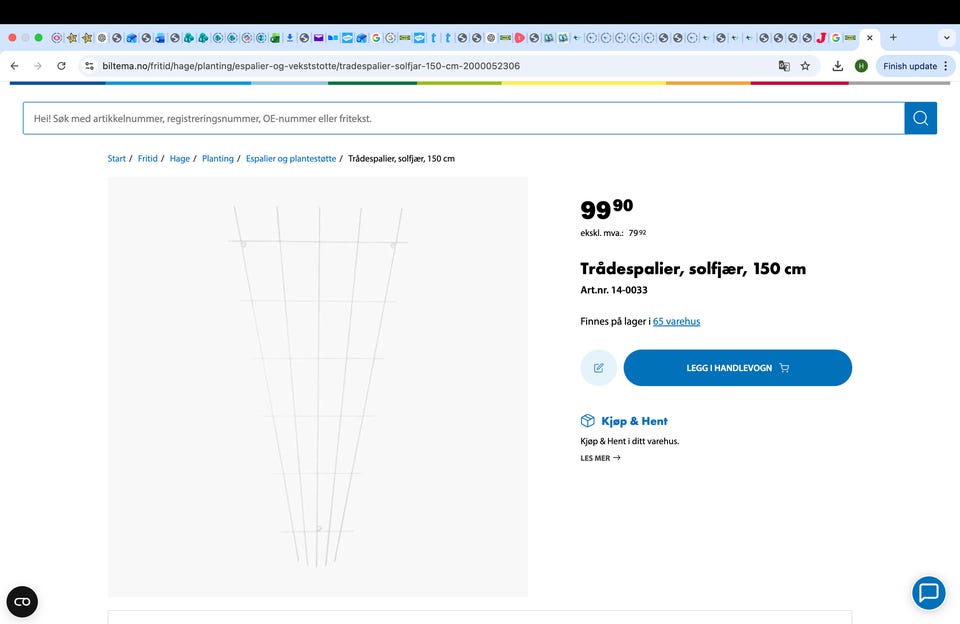
Task: Click the trellis product image
Action: 318,387
